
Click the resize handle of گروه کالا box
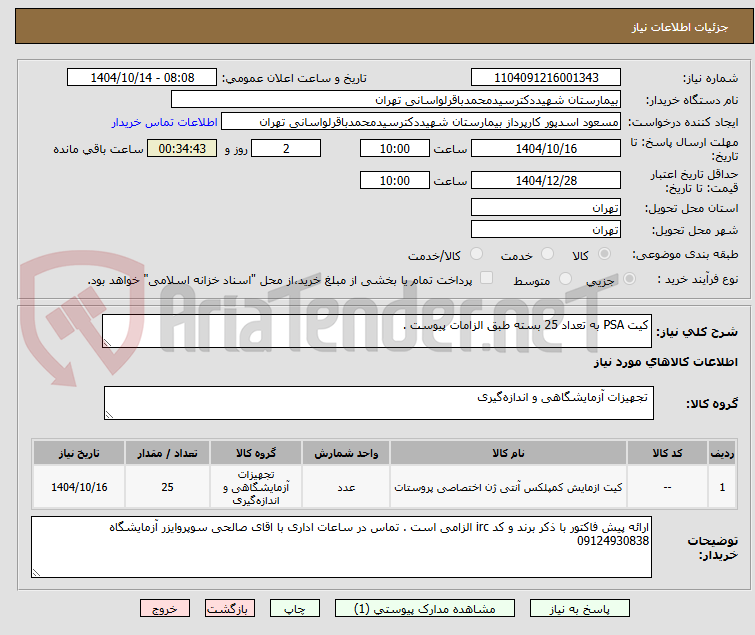click(x=109, y=415)
